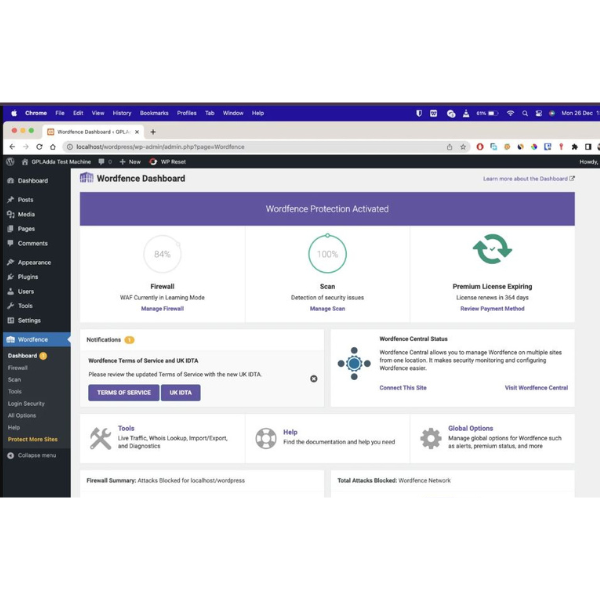Click the Spotlight search icon
Image resolution: width=600 pixels, height=600 pixels.
pyautogui.click(x=525, y=113)
